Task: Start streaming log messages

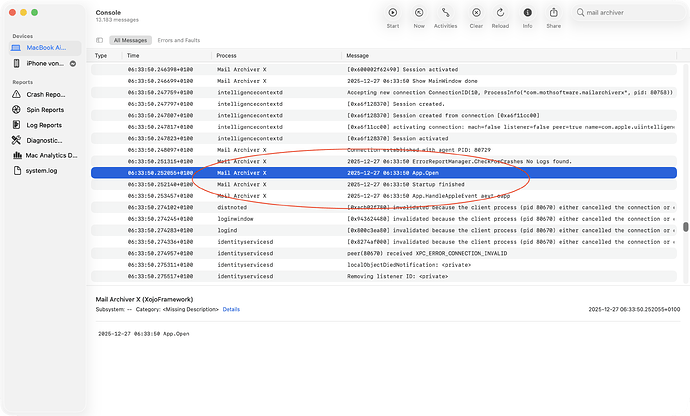Action: [x=393, y=13]
